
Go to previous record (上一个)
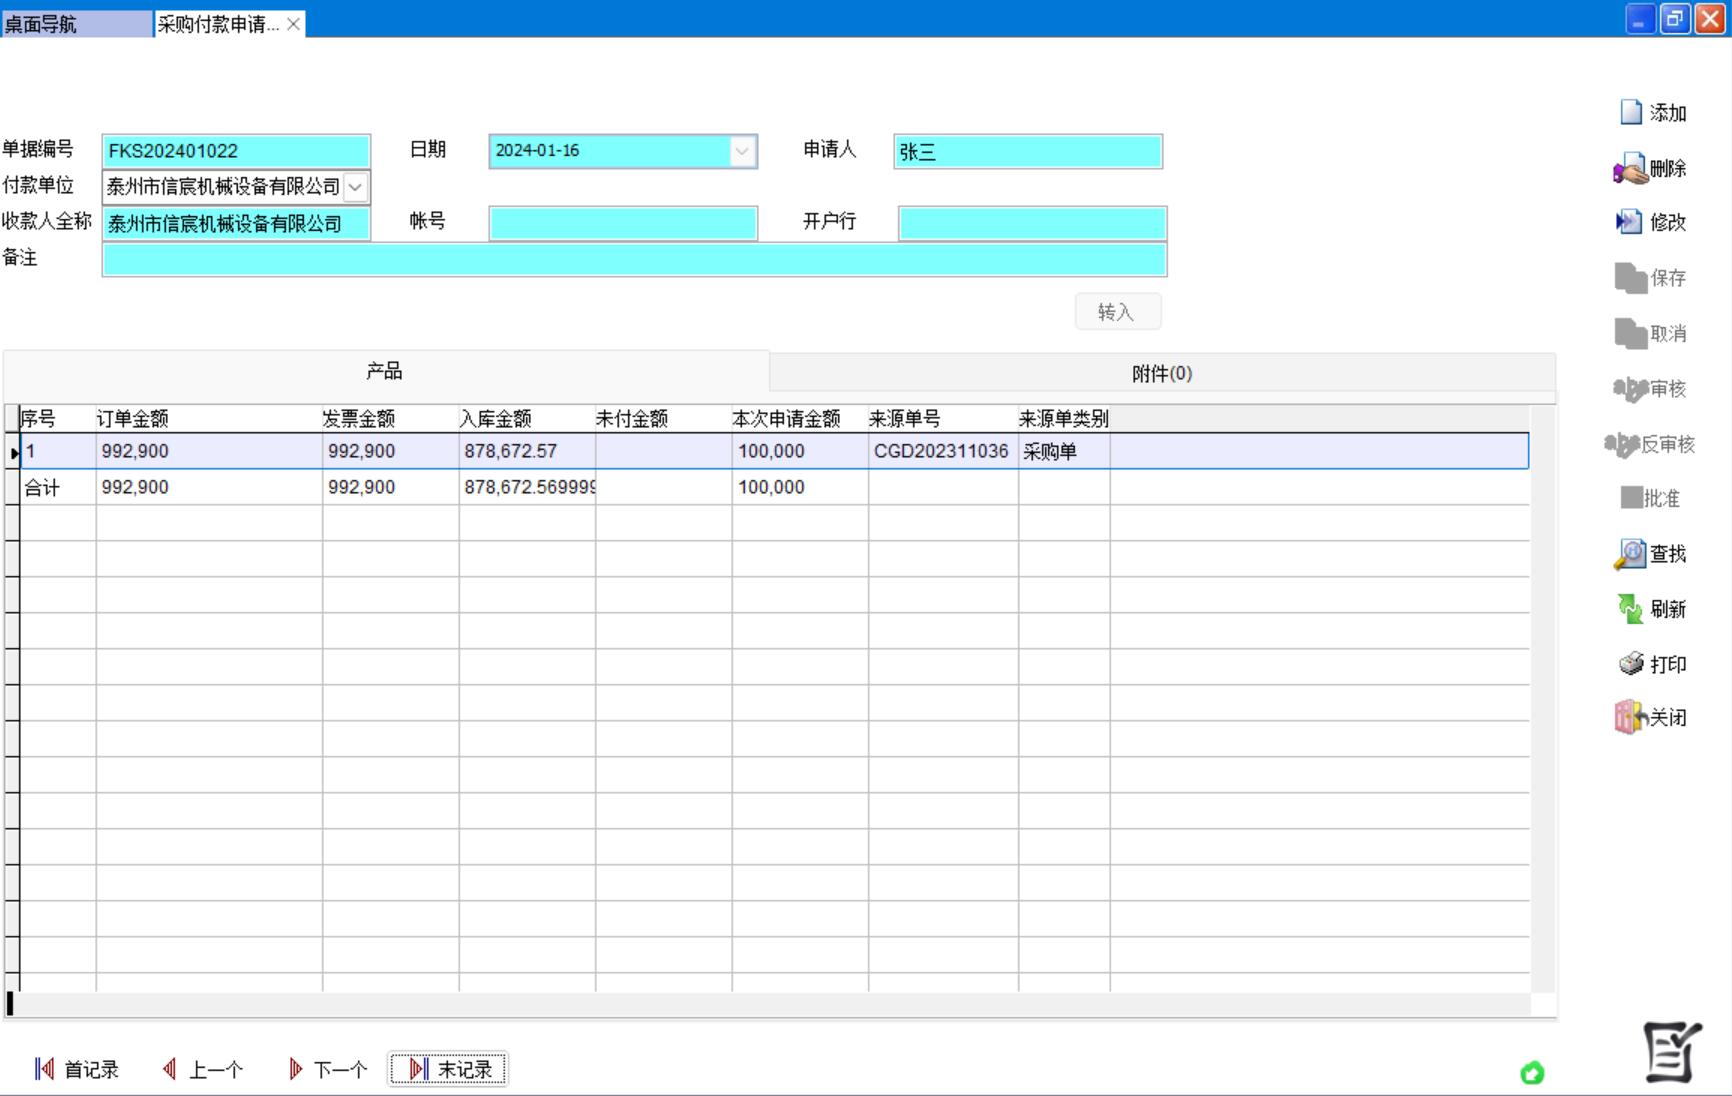[x=203, y=1069]
